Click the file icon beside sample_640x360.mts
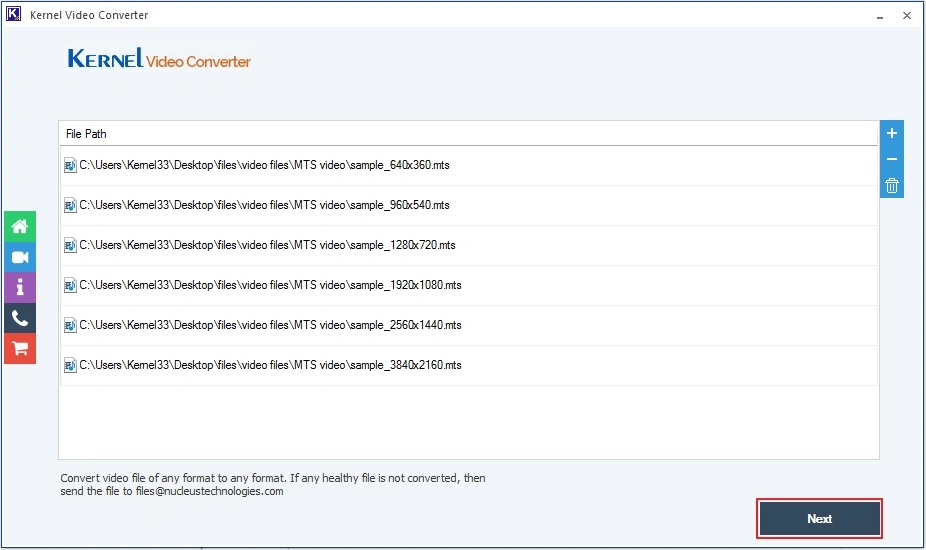This screenshot has width=926, height=550. (x=70, y=165)
